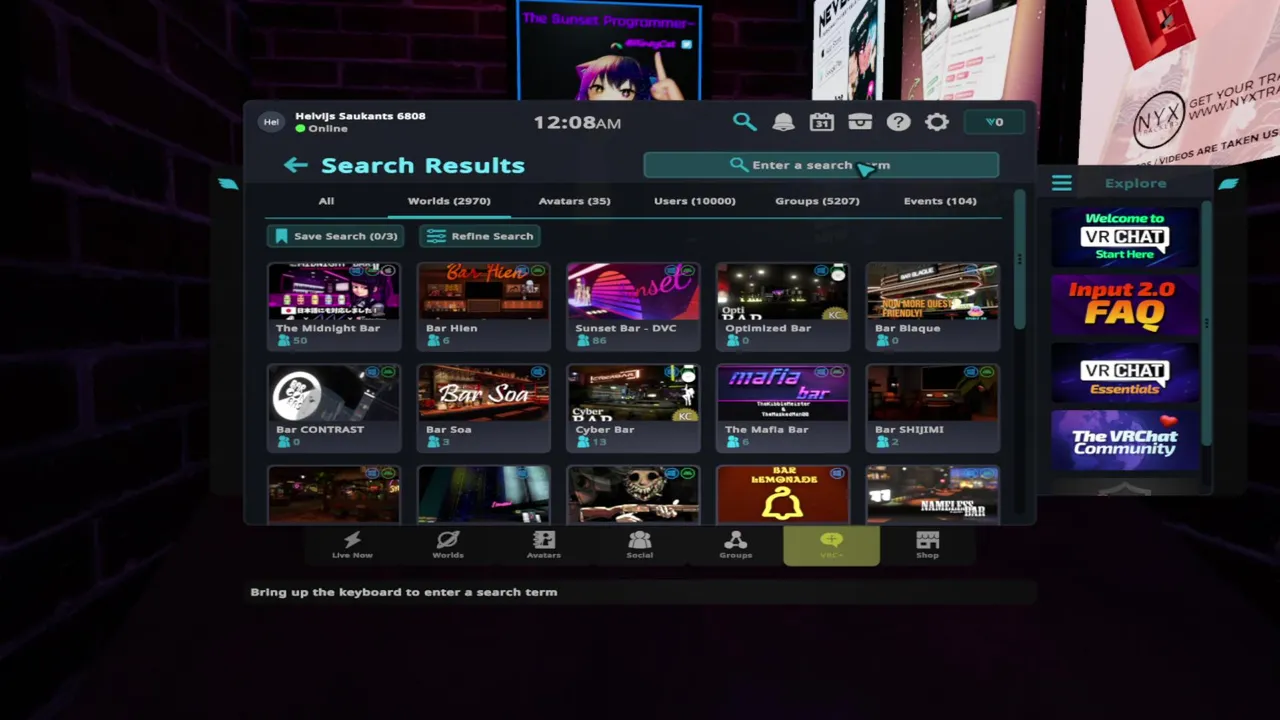
Task: Open Sunset Bar - DVC world
Action: pos(633,306)
